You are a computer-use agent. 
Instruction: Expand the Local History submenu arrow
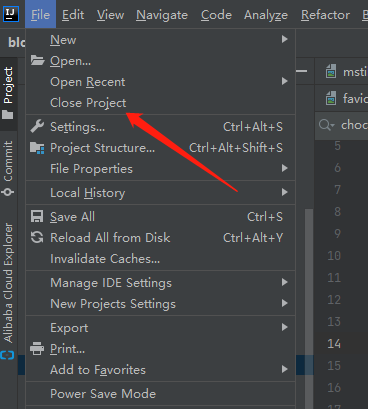pyautogui.click(x=284, y=192)
